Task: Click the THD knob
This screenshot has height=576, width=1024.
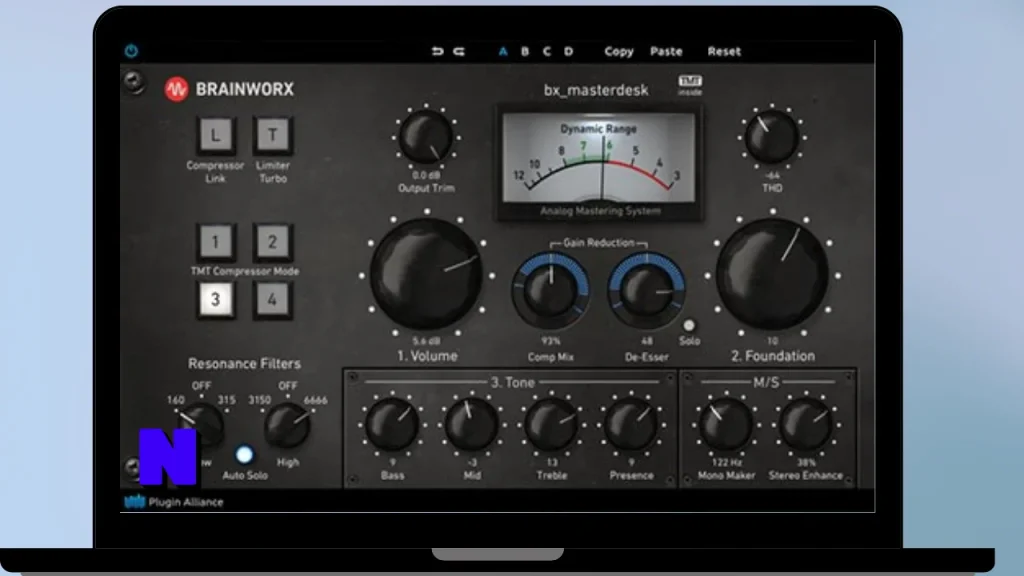Action: point(772,137)
